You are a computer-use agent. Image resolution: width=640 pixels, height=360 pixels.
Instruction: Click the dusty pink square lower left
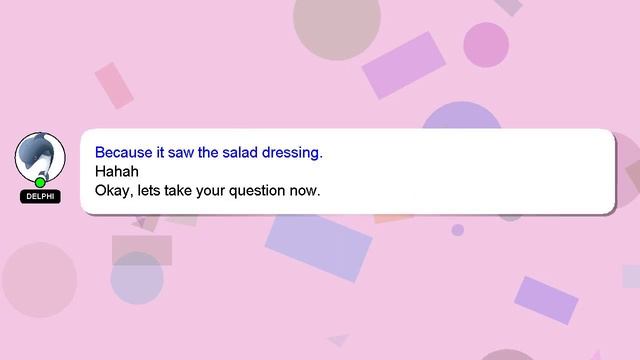pyautogui.click(x=142, y=250)
